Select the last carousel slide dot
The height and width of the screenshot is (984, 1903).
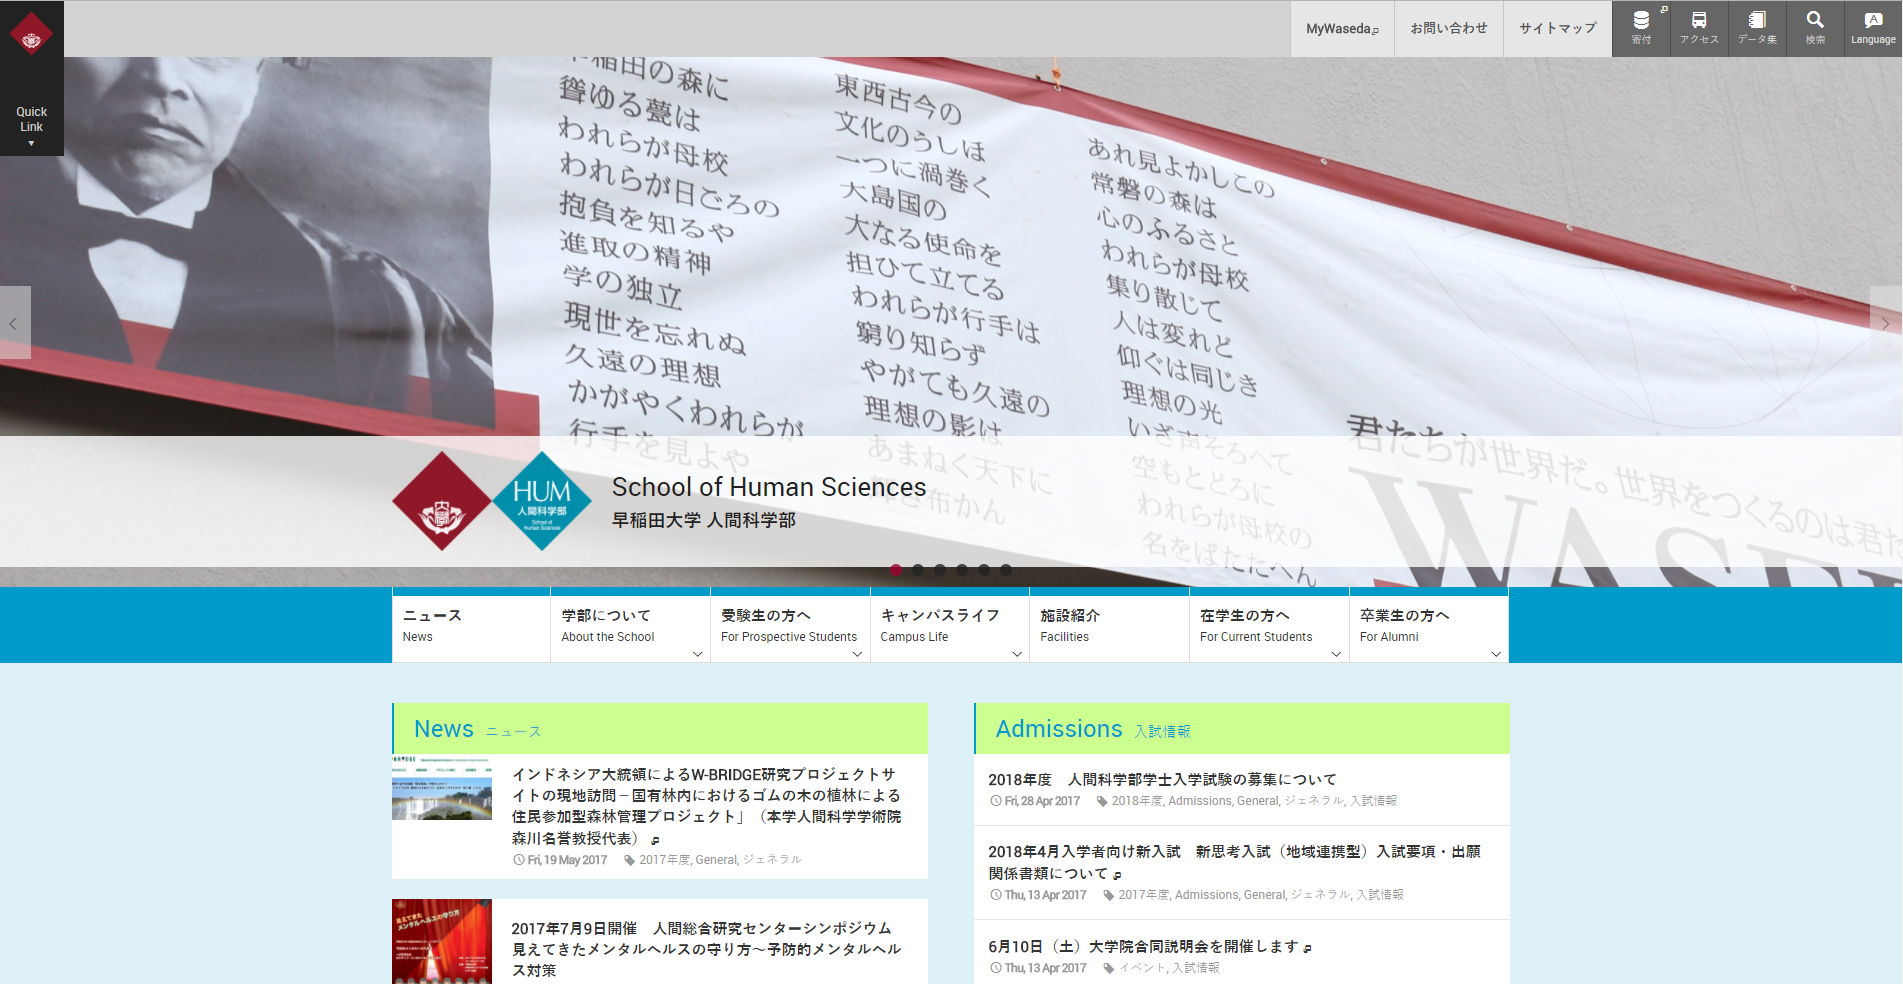pos(1006,570)
